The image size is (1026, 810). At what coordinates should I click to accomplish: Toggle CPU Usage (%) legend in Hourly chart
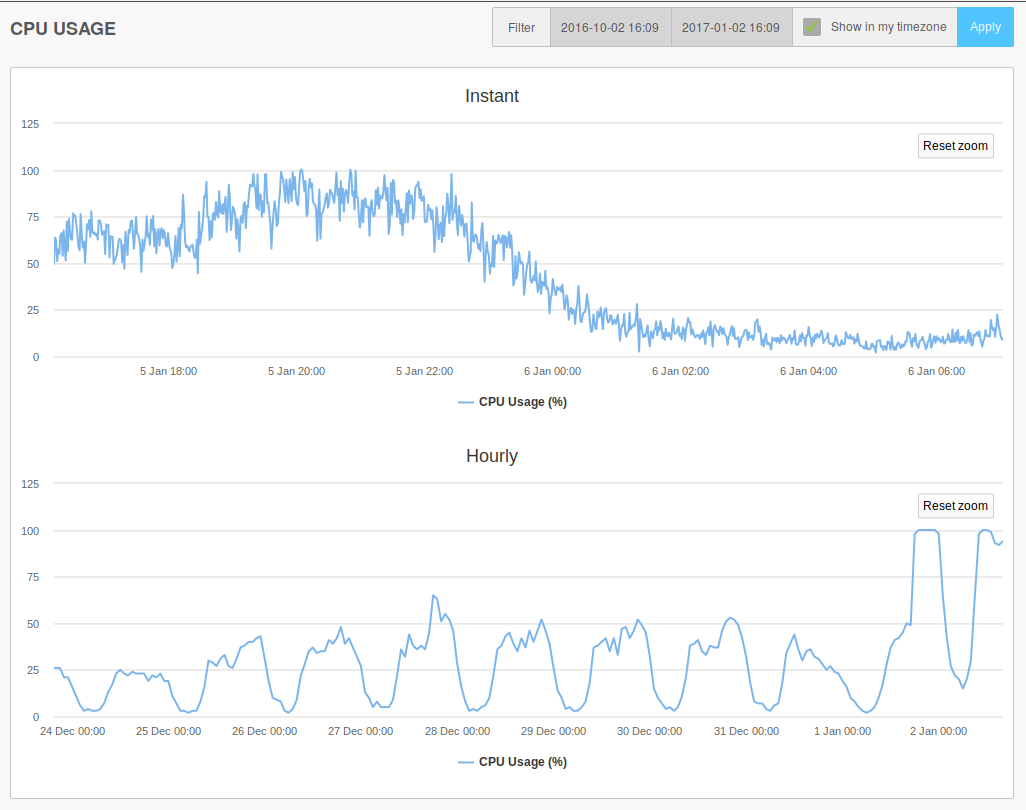(522, 762)
